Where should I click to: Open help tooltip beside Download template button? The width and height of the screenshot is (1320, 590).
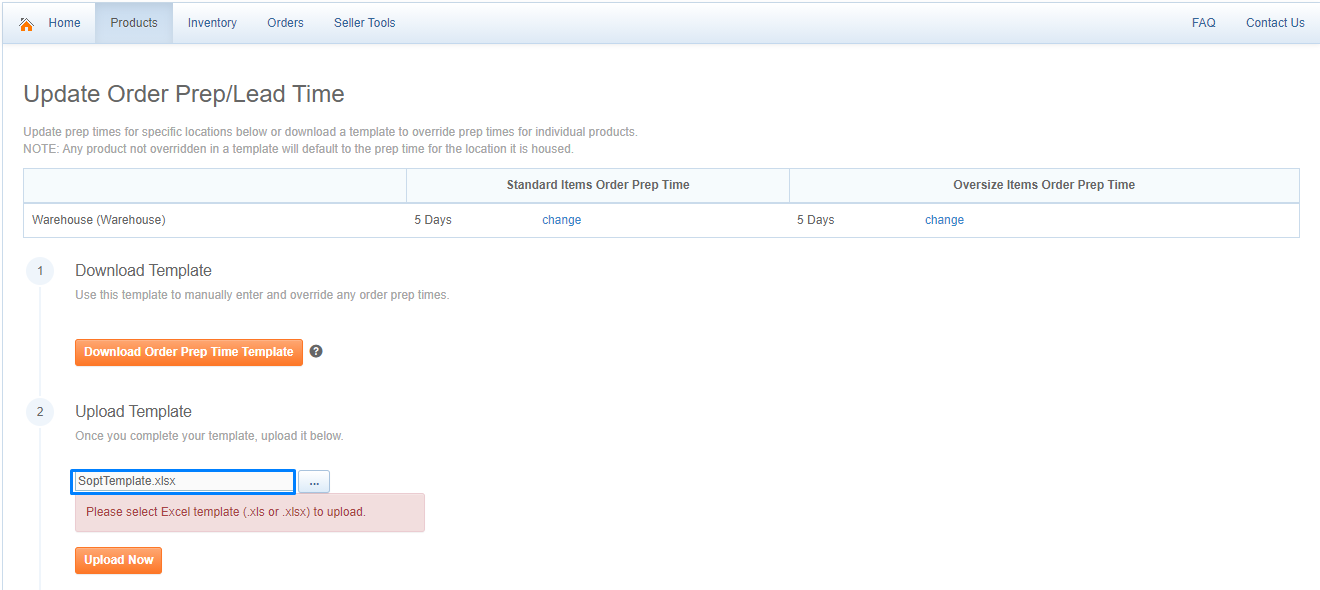pos(316,351)
